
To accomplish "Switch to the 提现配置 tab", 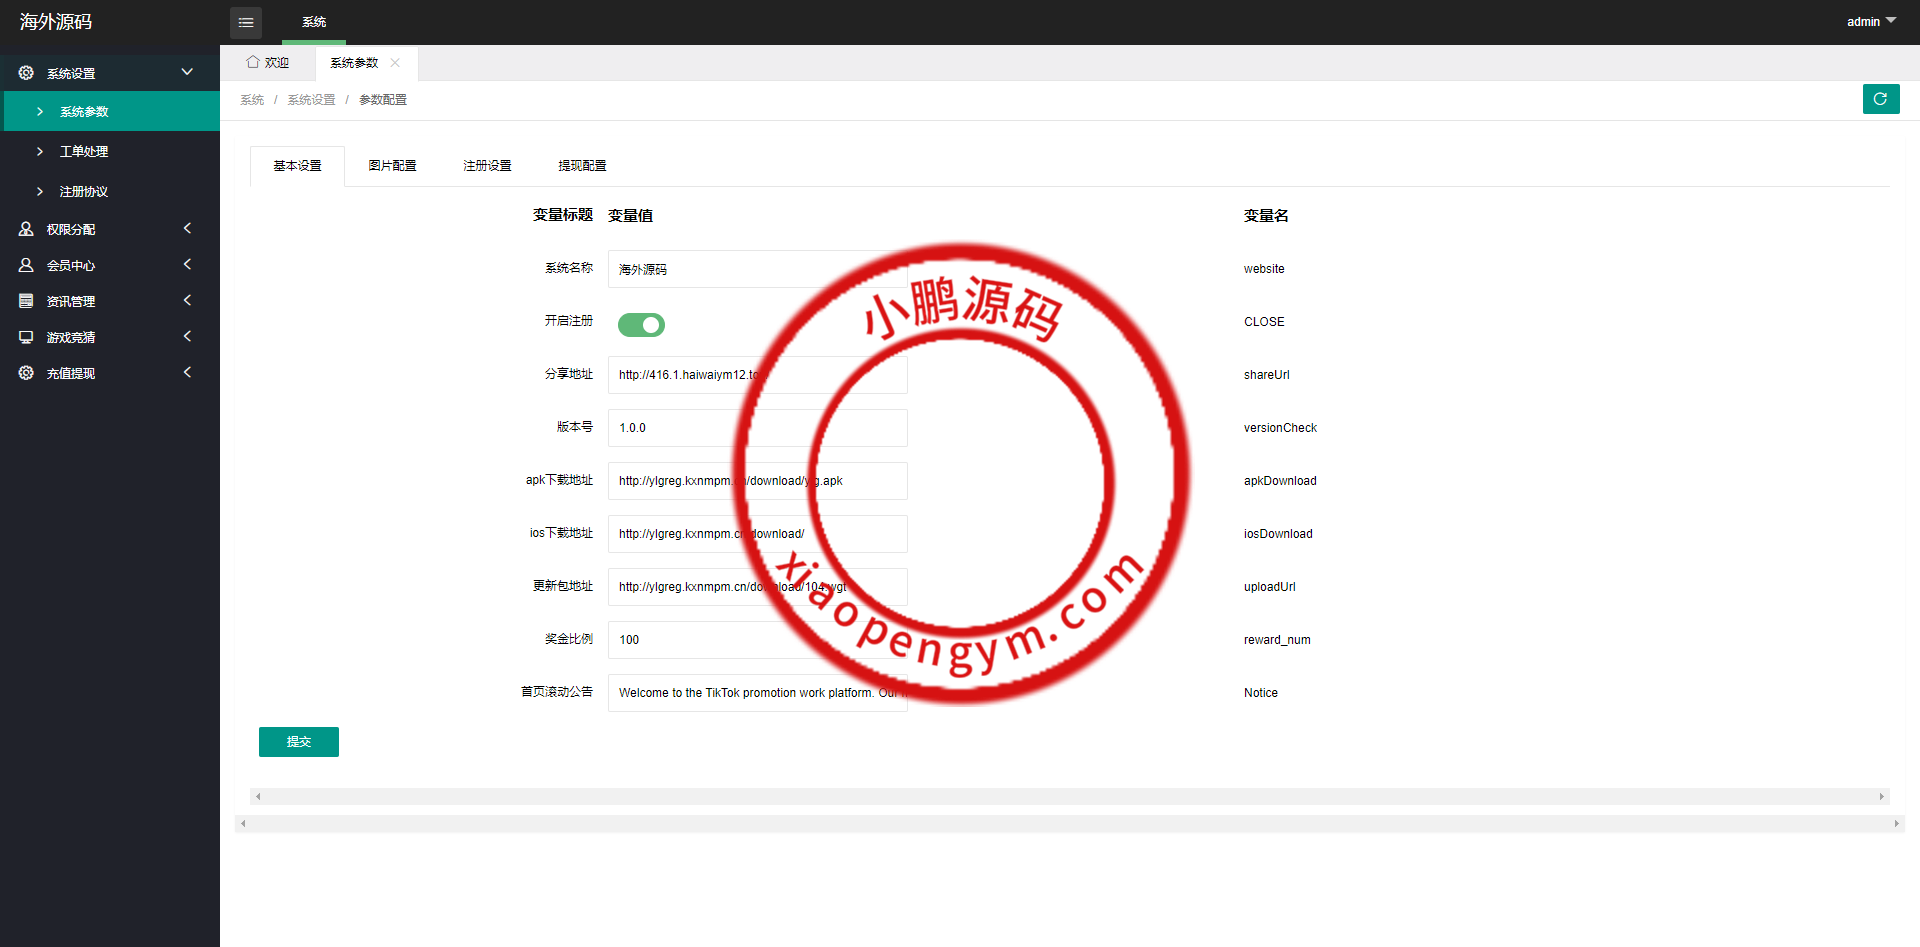I will [582, 166].
